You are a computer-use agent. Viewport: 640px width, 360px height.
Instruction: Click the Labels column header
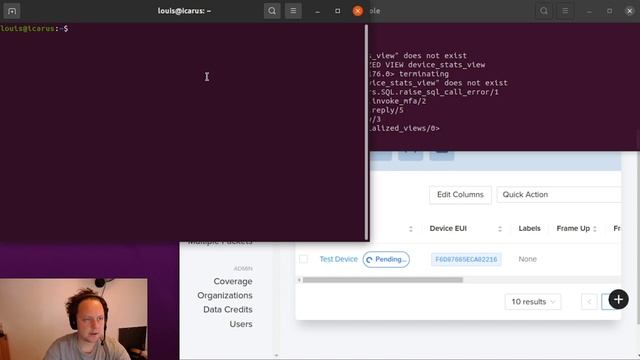(529, 229)
